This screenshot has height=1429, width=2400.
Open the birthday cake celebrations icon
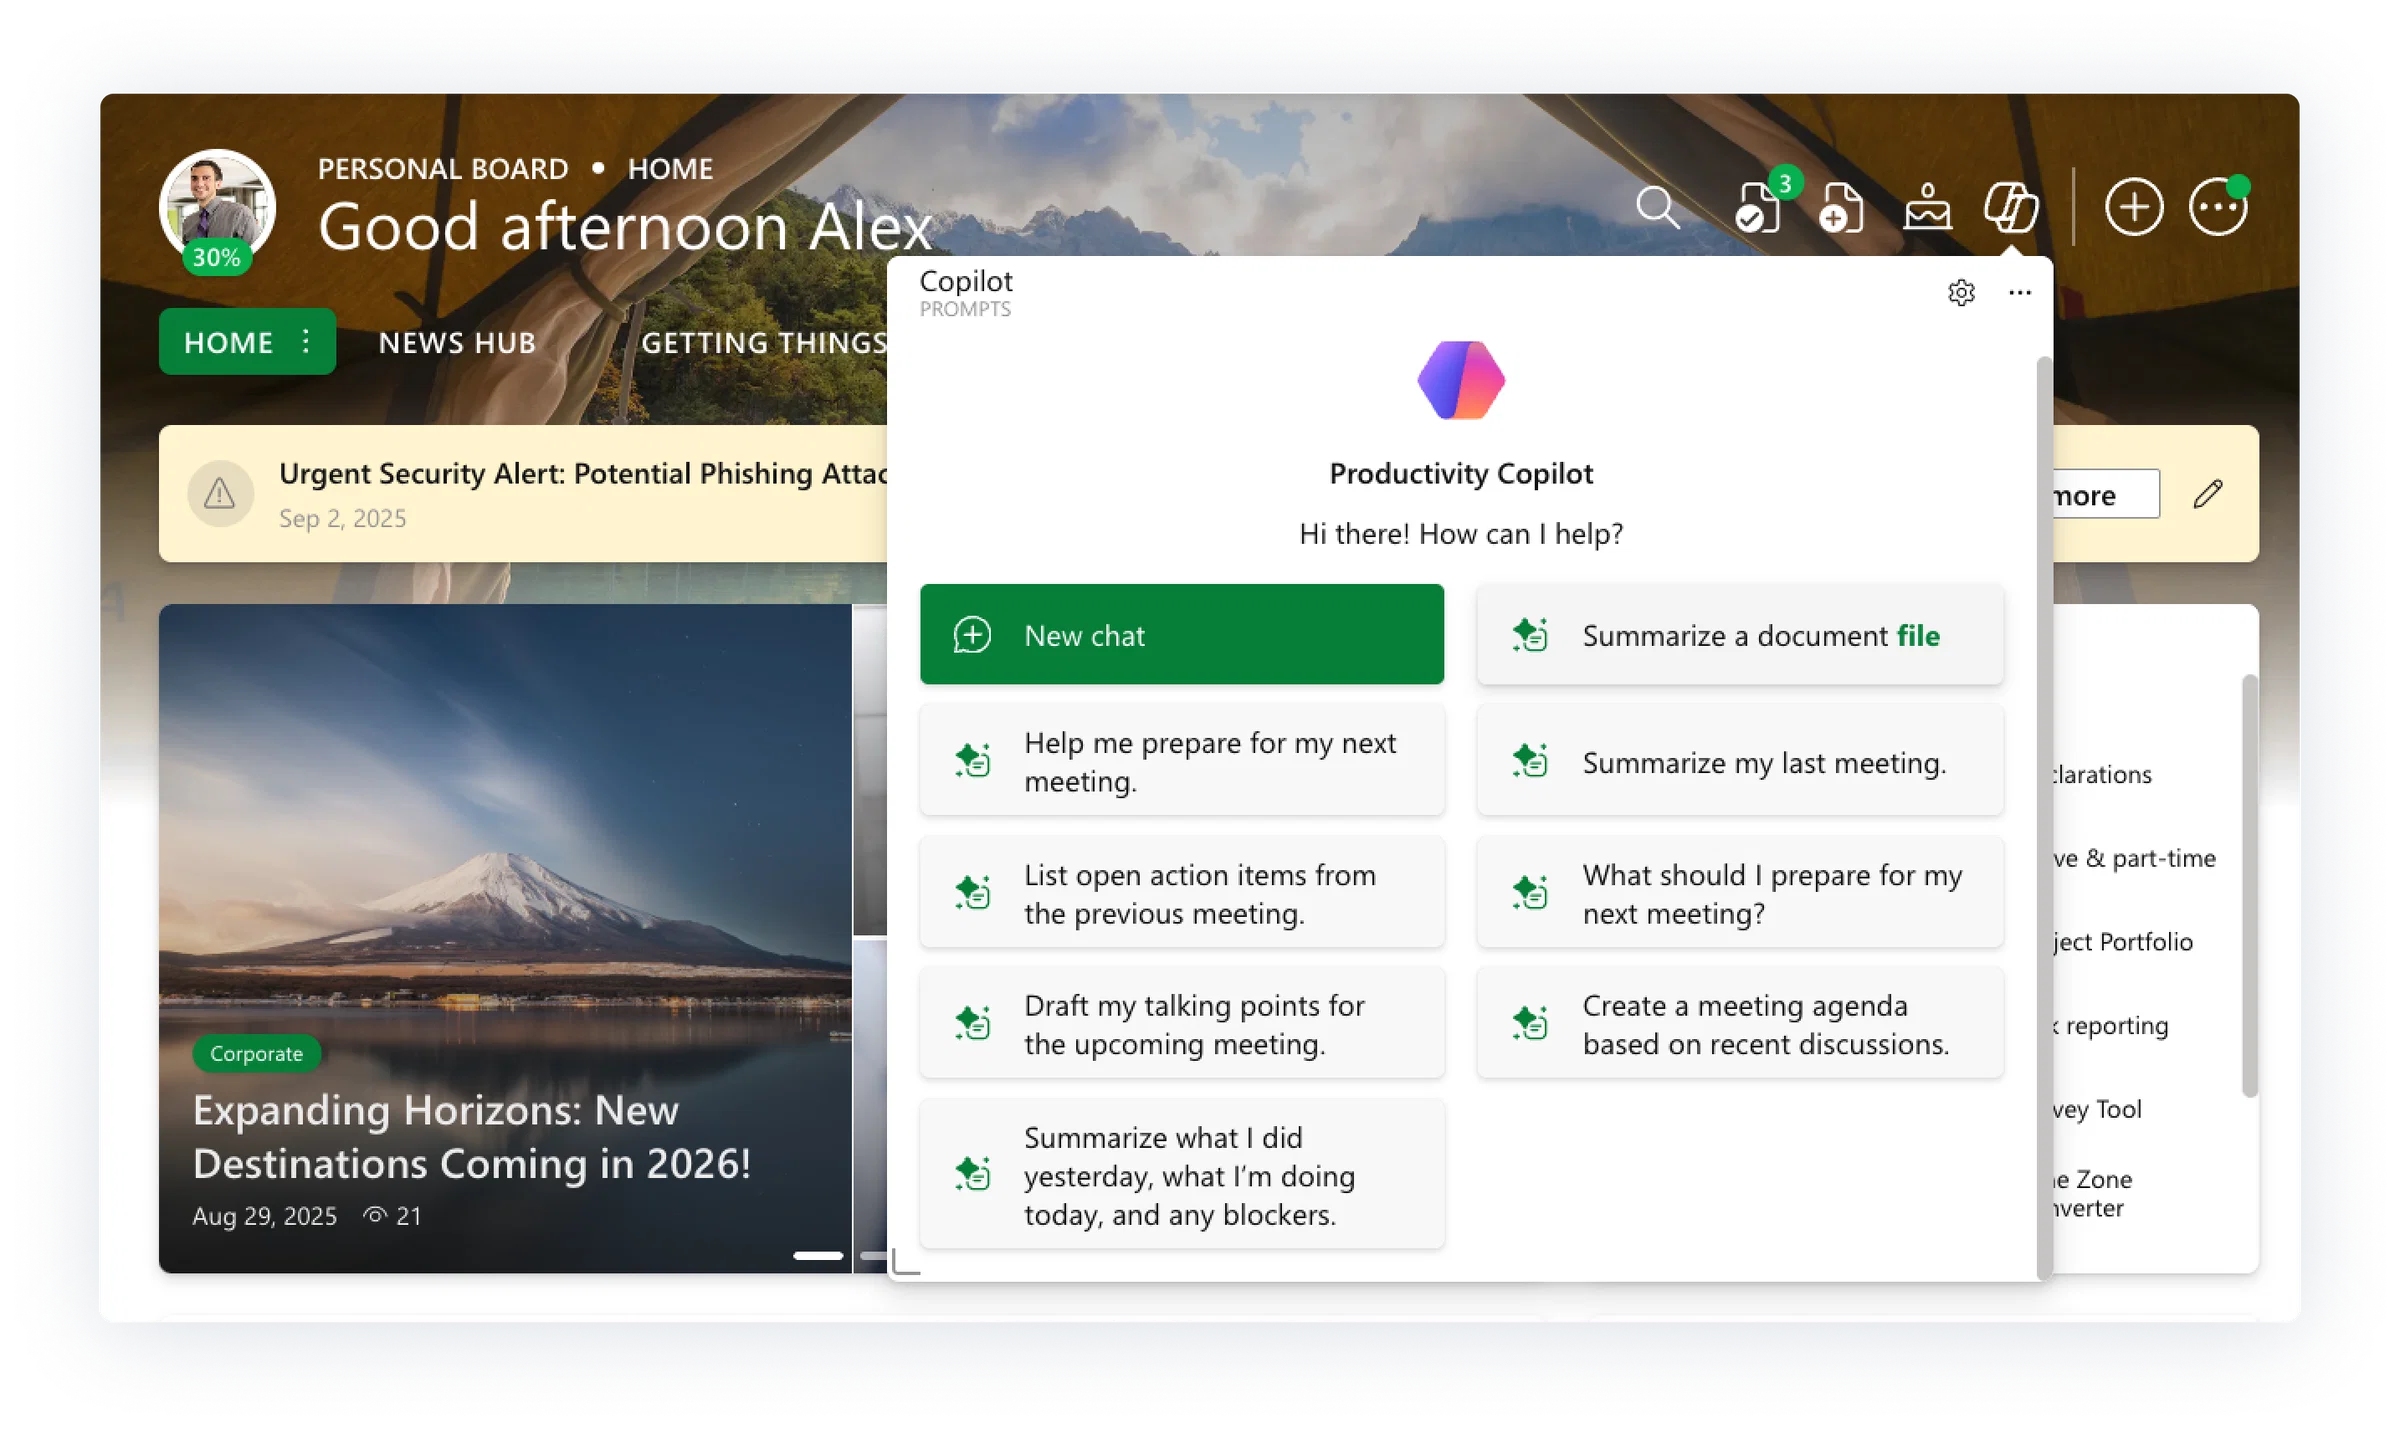coord(1927,207)
